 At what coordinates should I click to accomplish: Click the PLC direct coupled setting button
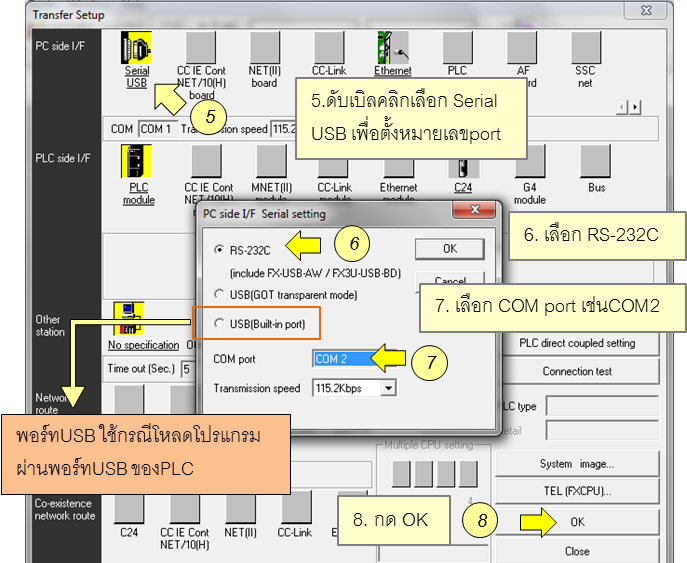pyautogui.click(x=577, y=343)
